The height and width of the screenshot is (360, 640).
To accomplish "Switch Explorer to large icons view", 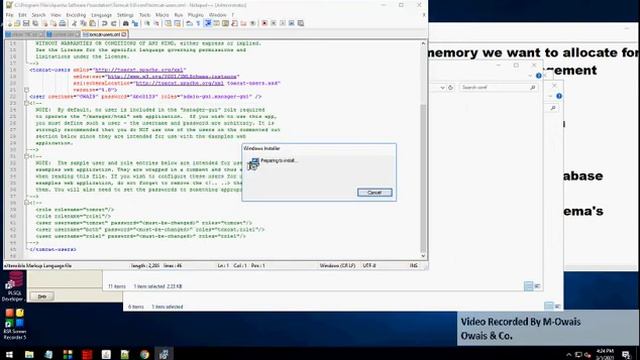I will pos(537,286).
